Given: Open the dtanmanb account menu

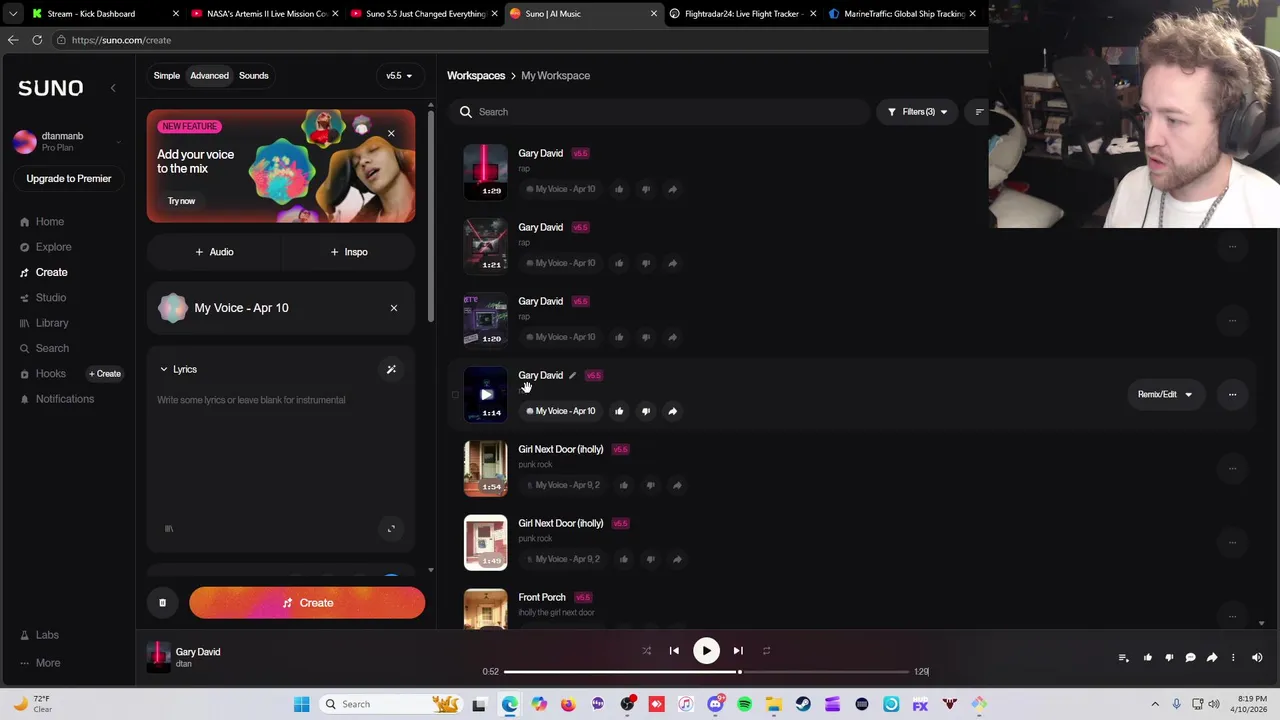Looking at the screenshot, I should pyautogui.click(x=68, y=141).
